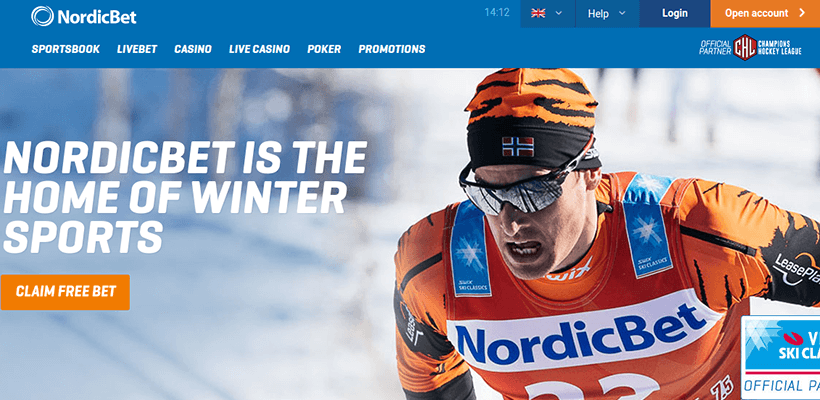Click the Official Partner text link
This screenshot has height=400, width=820.
coord(715,48)
